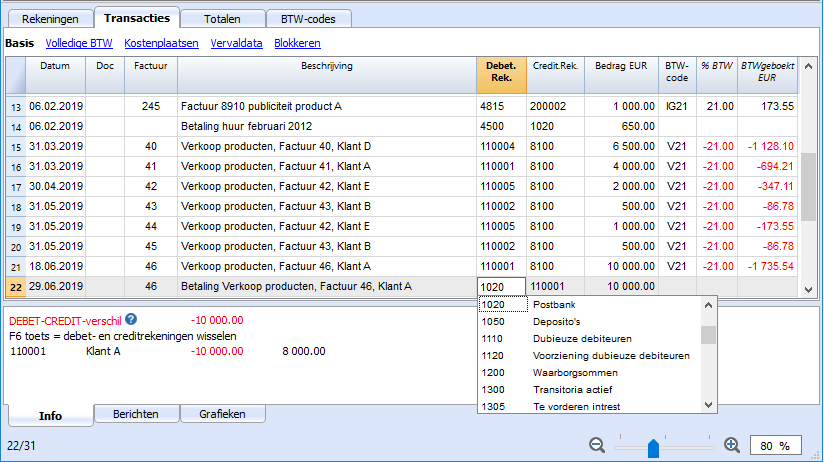Click debit account 4500 in row 14
The height and width of the screenshot is (462, 824).
point(501,126)
